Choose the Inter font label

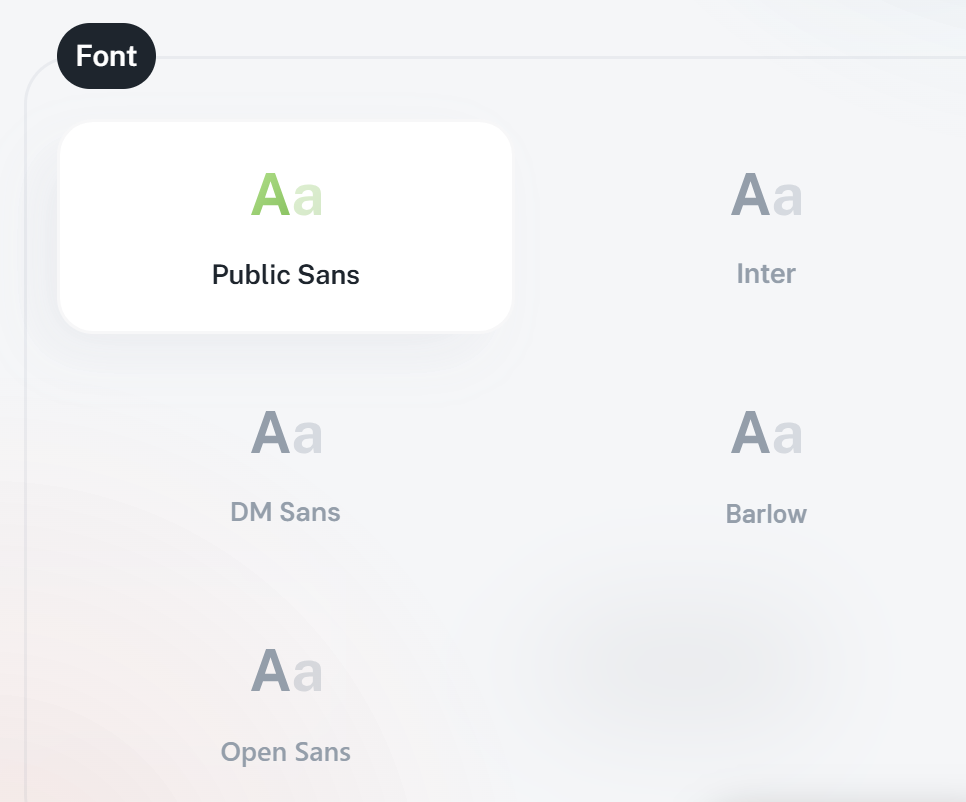click(766, 274)
